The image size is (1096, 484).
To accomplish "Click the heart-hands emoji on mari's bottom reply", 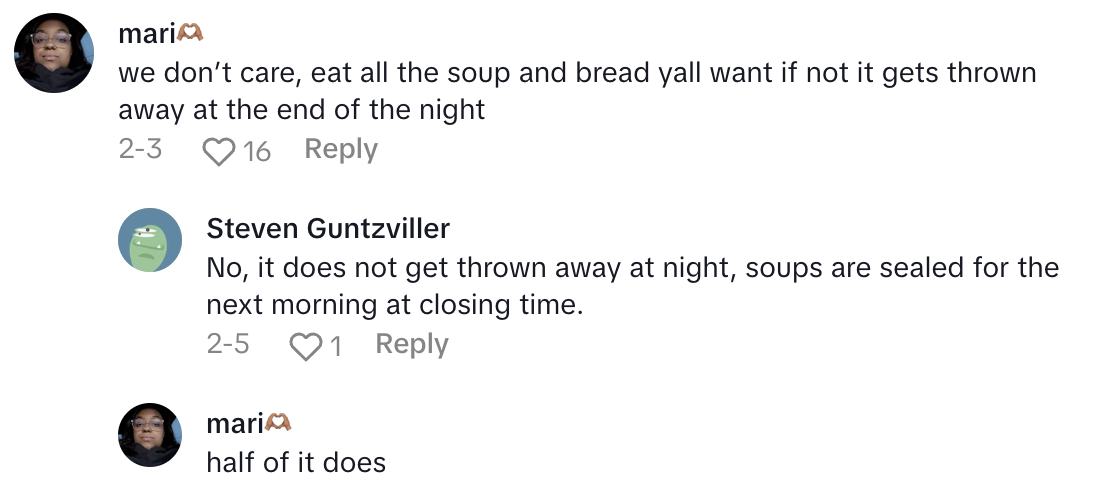I will click(277, 423).
